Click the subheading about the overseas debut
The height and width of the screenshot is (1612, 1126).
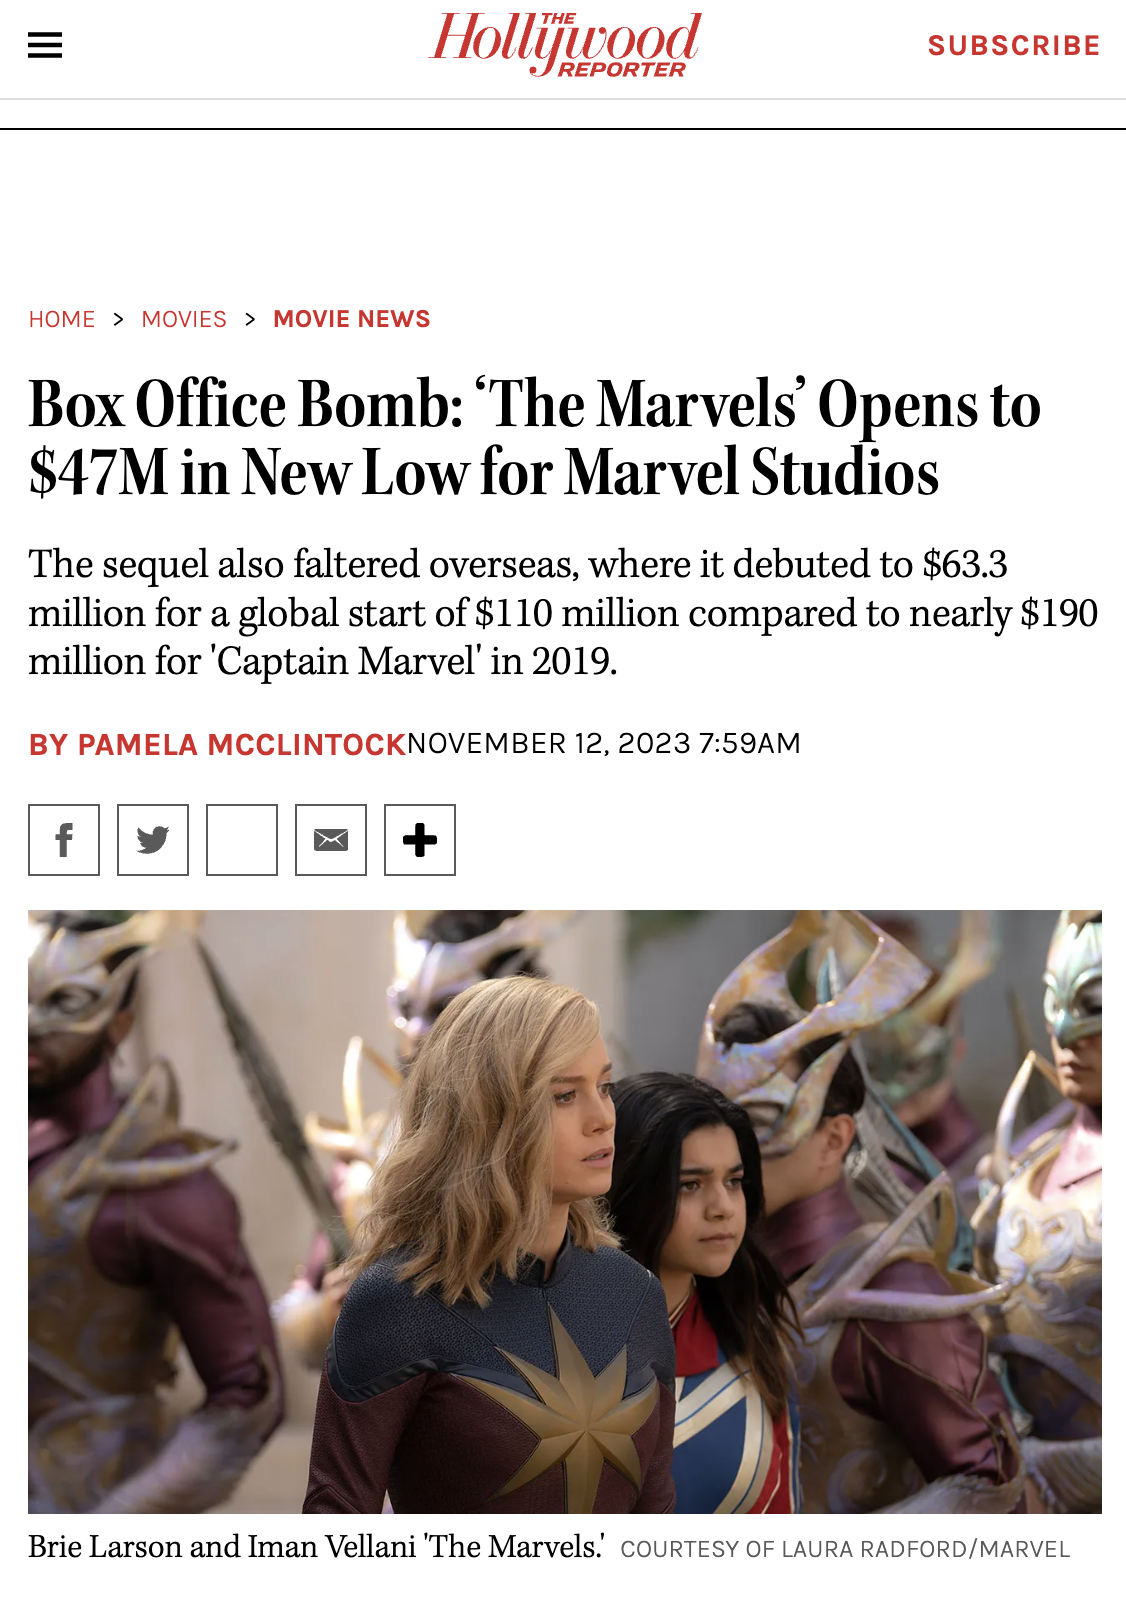pos(562,613)
